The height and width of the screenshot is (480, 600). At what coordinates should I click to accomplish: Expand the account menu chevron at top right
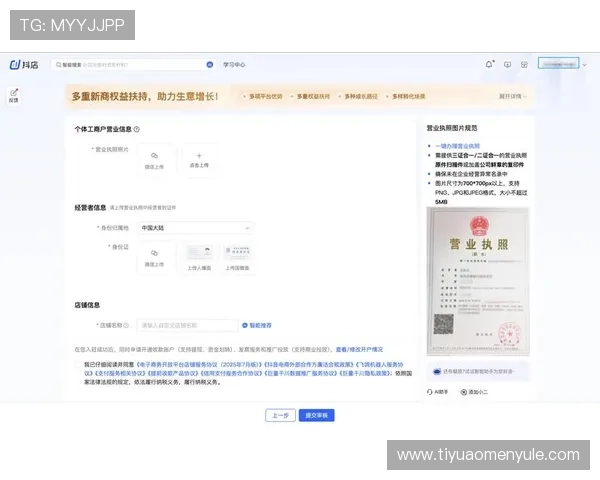(x=585, y=65)
